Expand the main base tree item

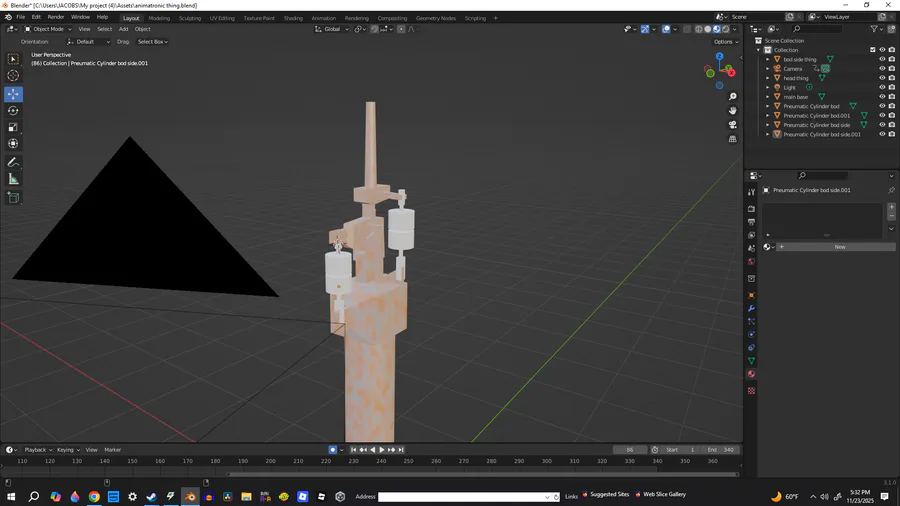(x=768, y=97)
